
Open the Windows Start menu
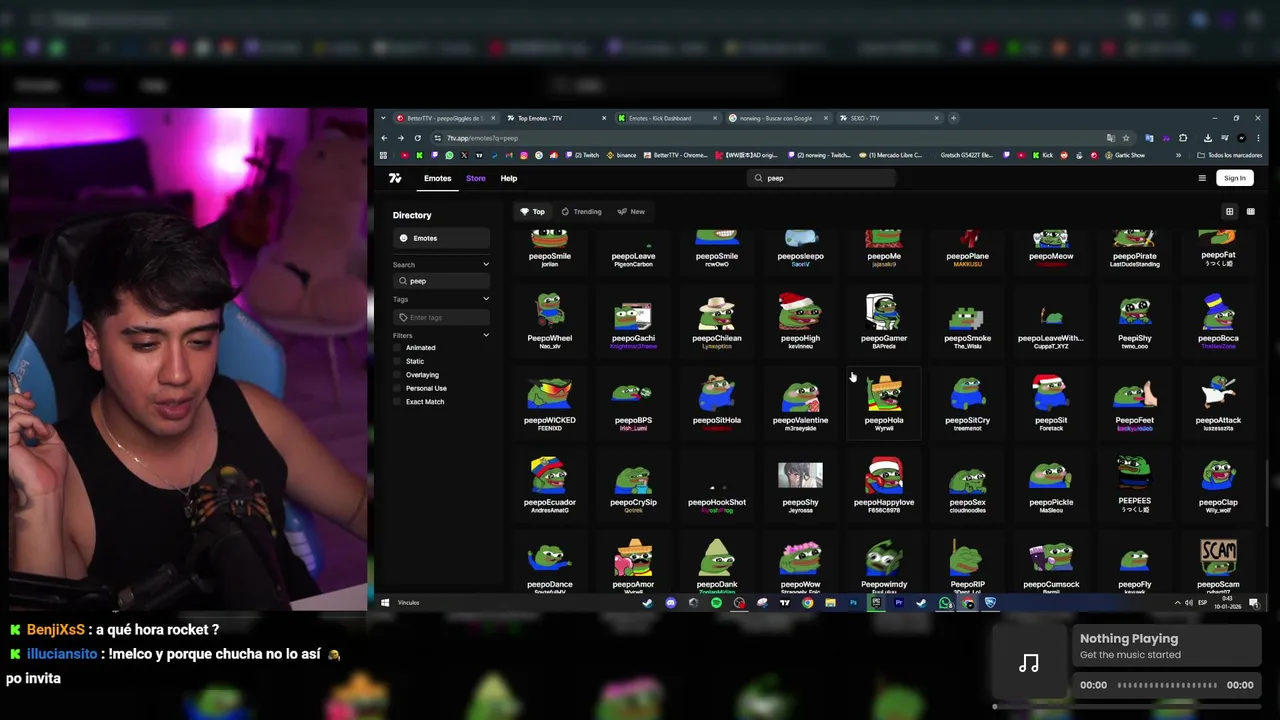point(385,602)
